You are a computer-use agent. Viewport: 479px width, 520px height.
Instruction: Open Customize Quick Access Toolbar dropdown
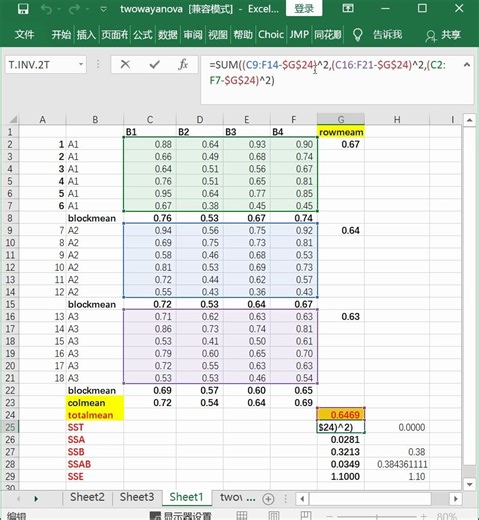(103, 9)
